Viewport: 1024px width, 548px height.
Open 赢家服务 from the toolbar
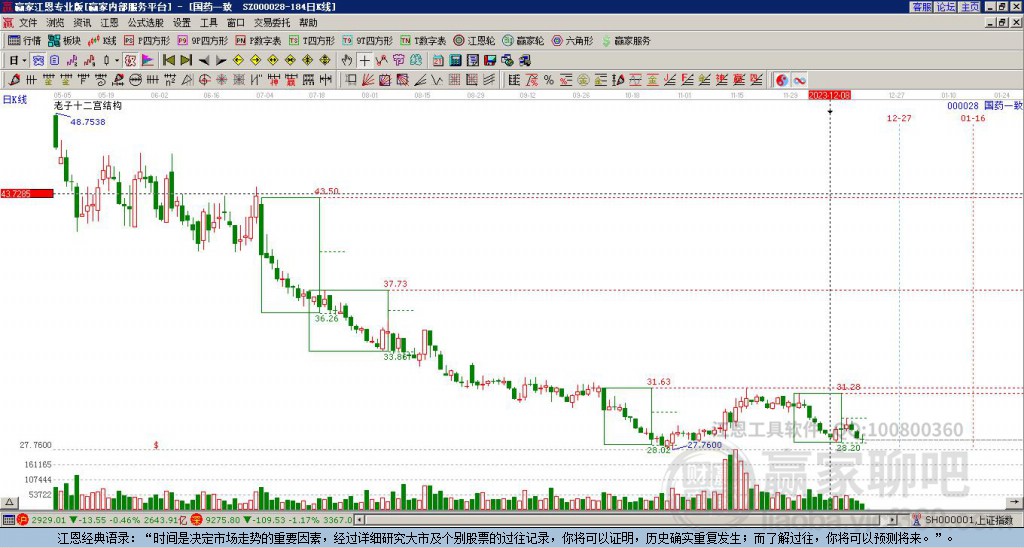[x=626, y=40]
